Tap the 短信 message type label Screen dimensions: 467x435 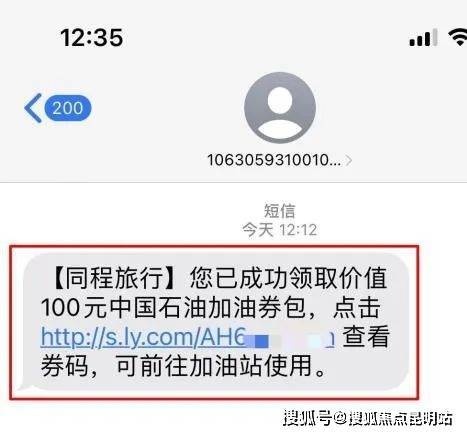(280, 211)
